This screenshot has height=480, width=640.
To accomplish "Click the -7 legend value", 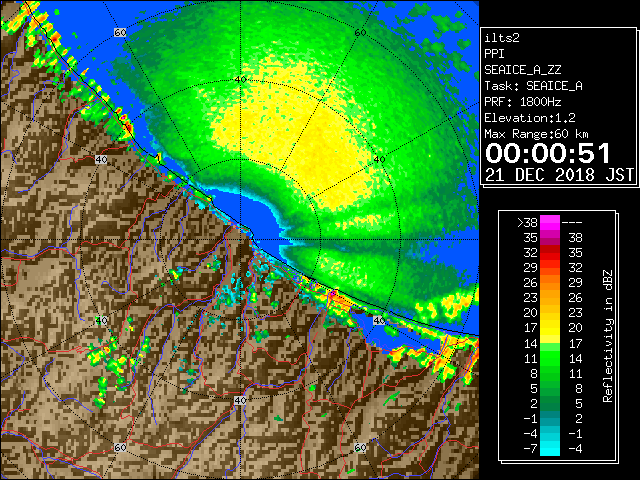I will pyautogui.click(x=530, y=449).
